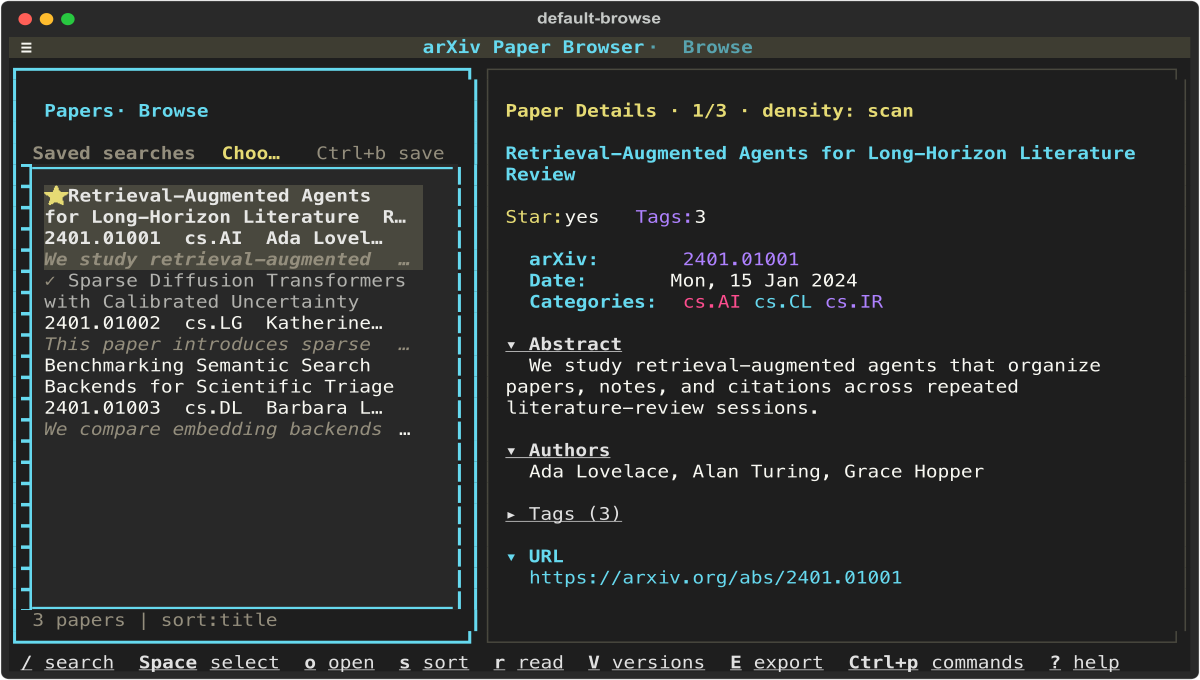Select the cs.CL category tag
Screen dimensions: 1200x680
783,301
